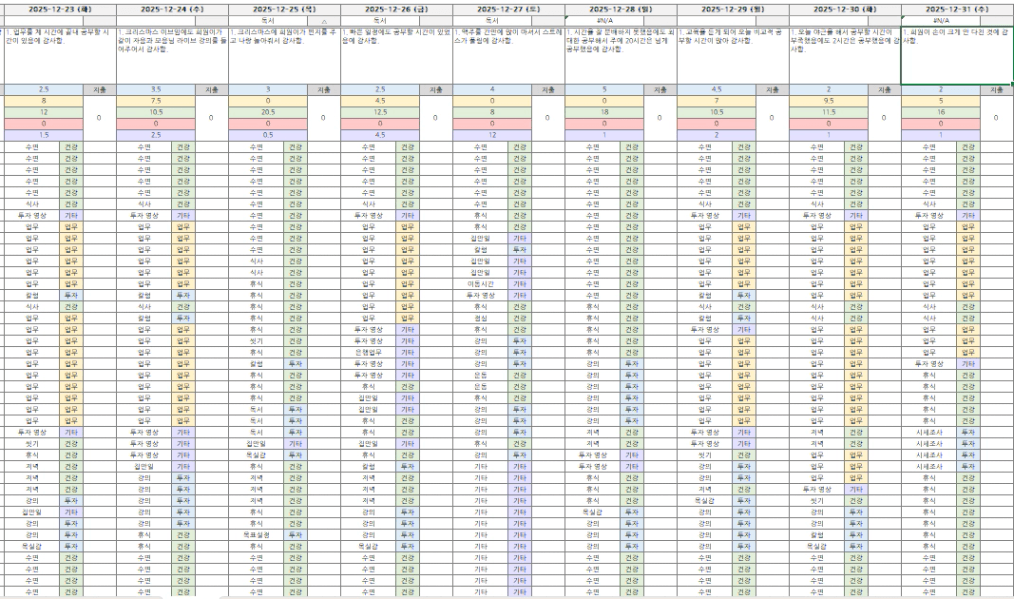Viewport: 1014px width, 599px height.
Task: Select the 2025-12-30 date header cell
Action: point(845,10)
